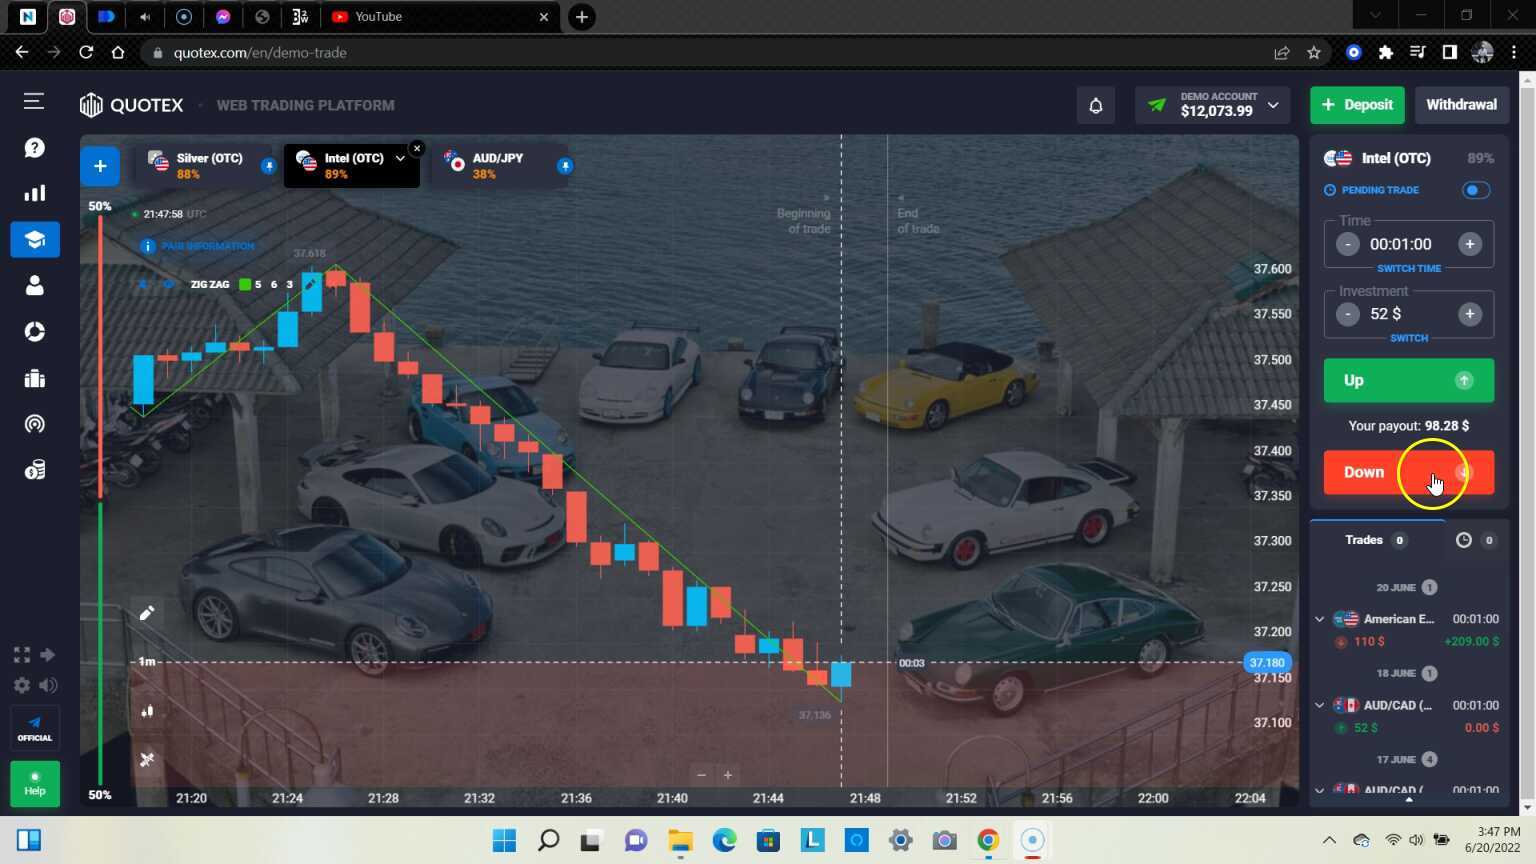
Task: Unpin the Silver (OTC) asset tab
Action: [268, 166]
